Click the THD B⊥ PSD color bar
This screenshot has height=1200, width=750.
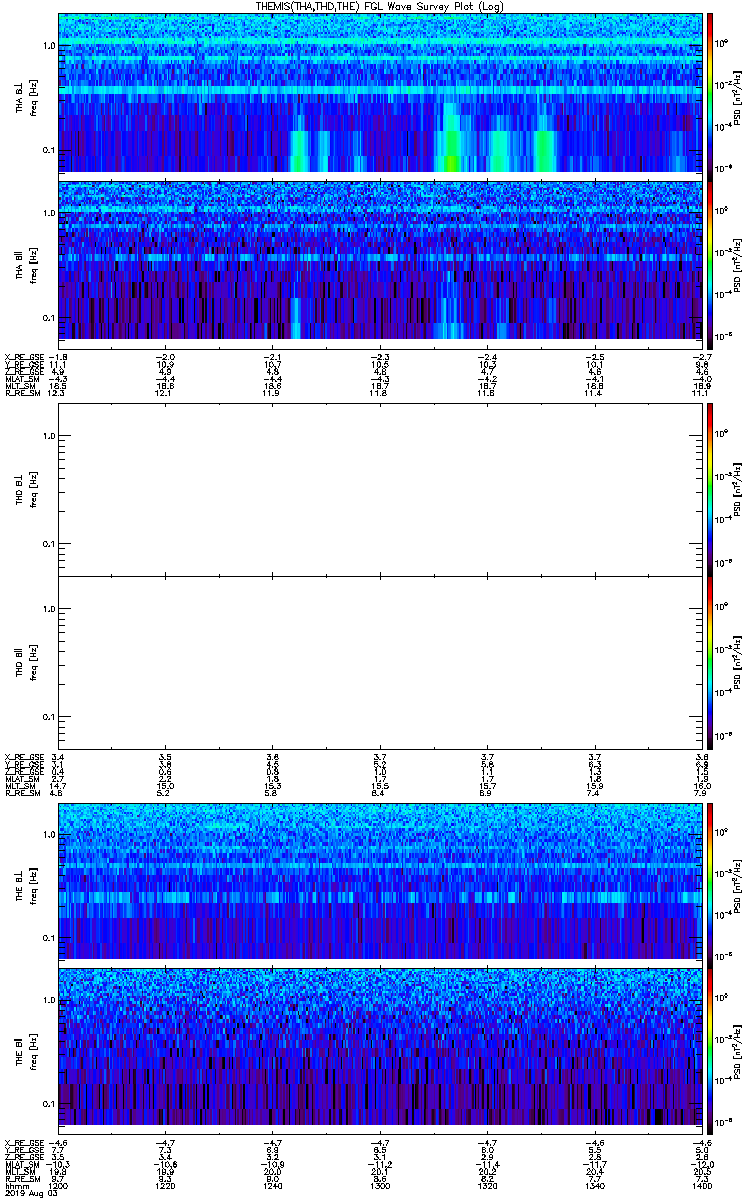tap(710, 488)
